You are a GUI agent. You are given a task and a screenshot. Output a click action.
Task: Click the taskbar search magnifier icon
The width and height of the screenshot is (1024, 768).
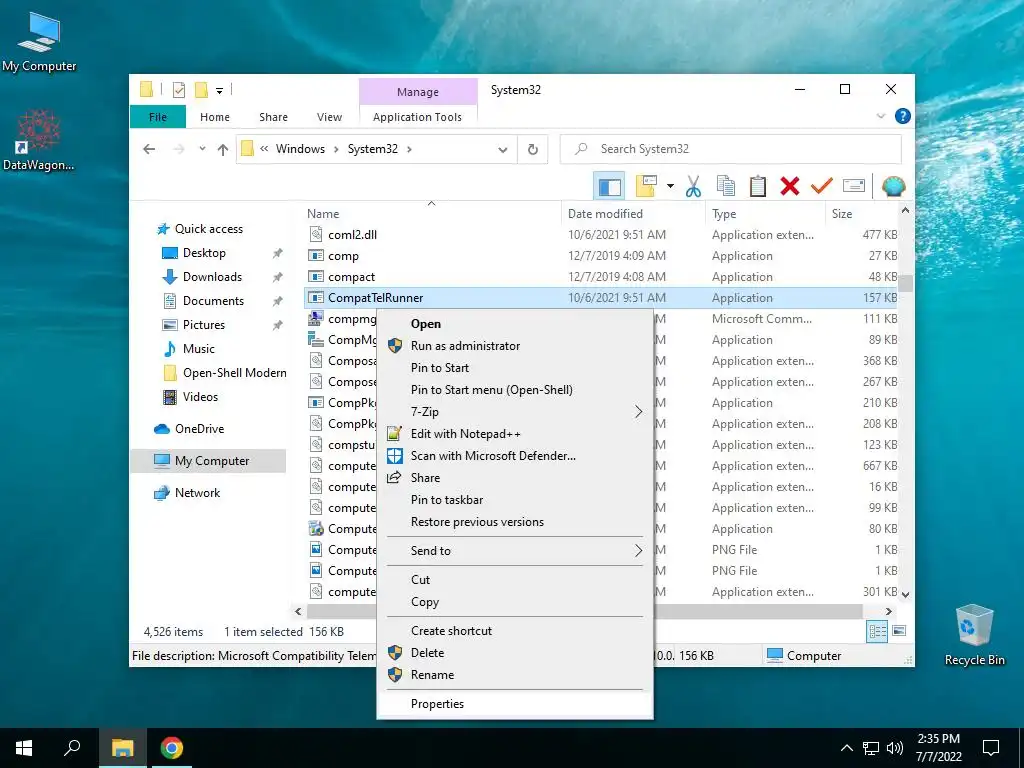pos(72,748)
